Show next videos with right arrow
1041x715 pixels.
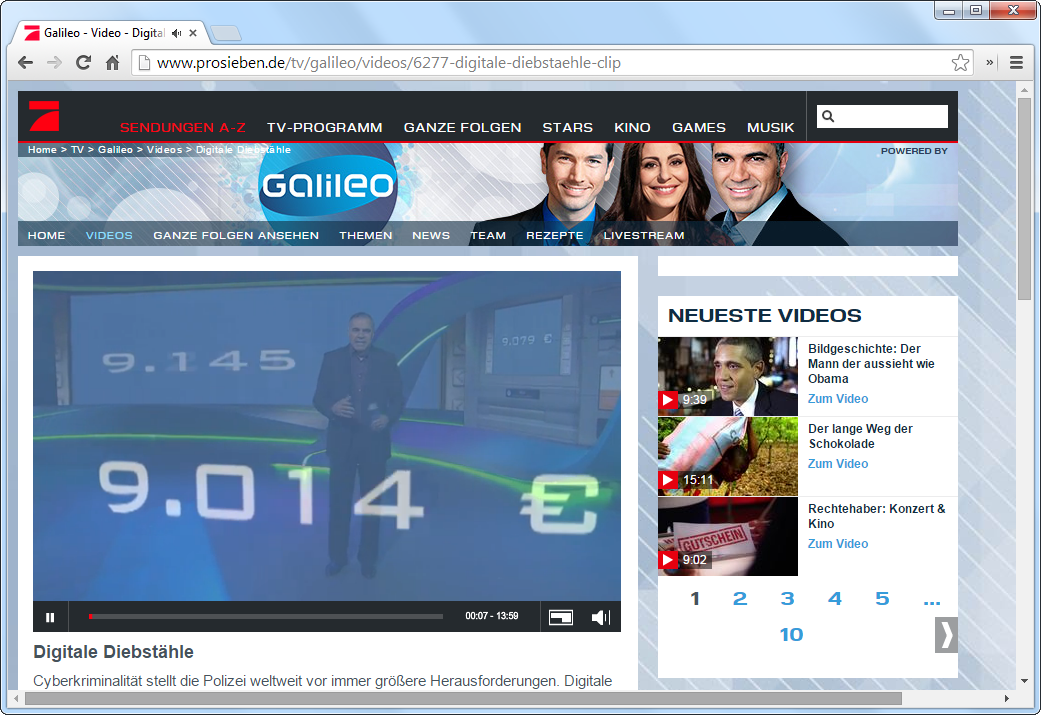[945, 635]
